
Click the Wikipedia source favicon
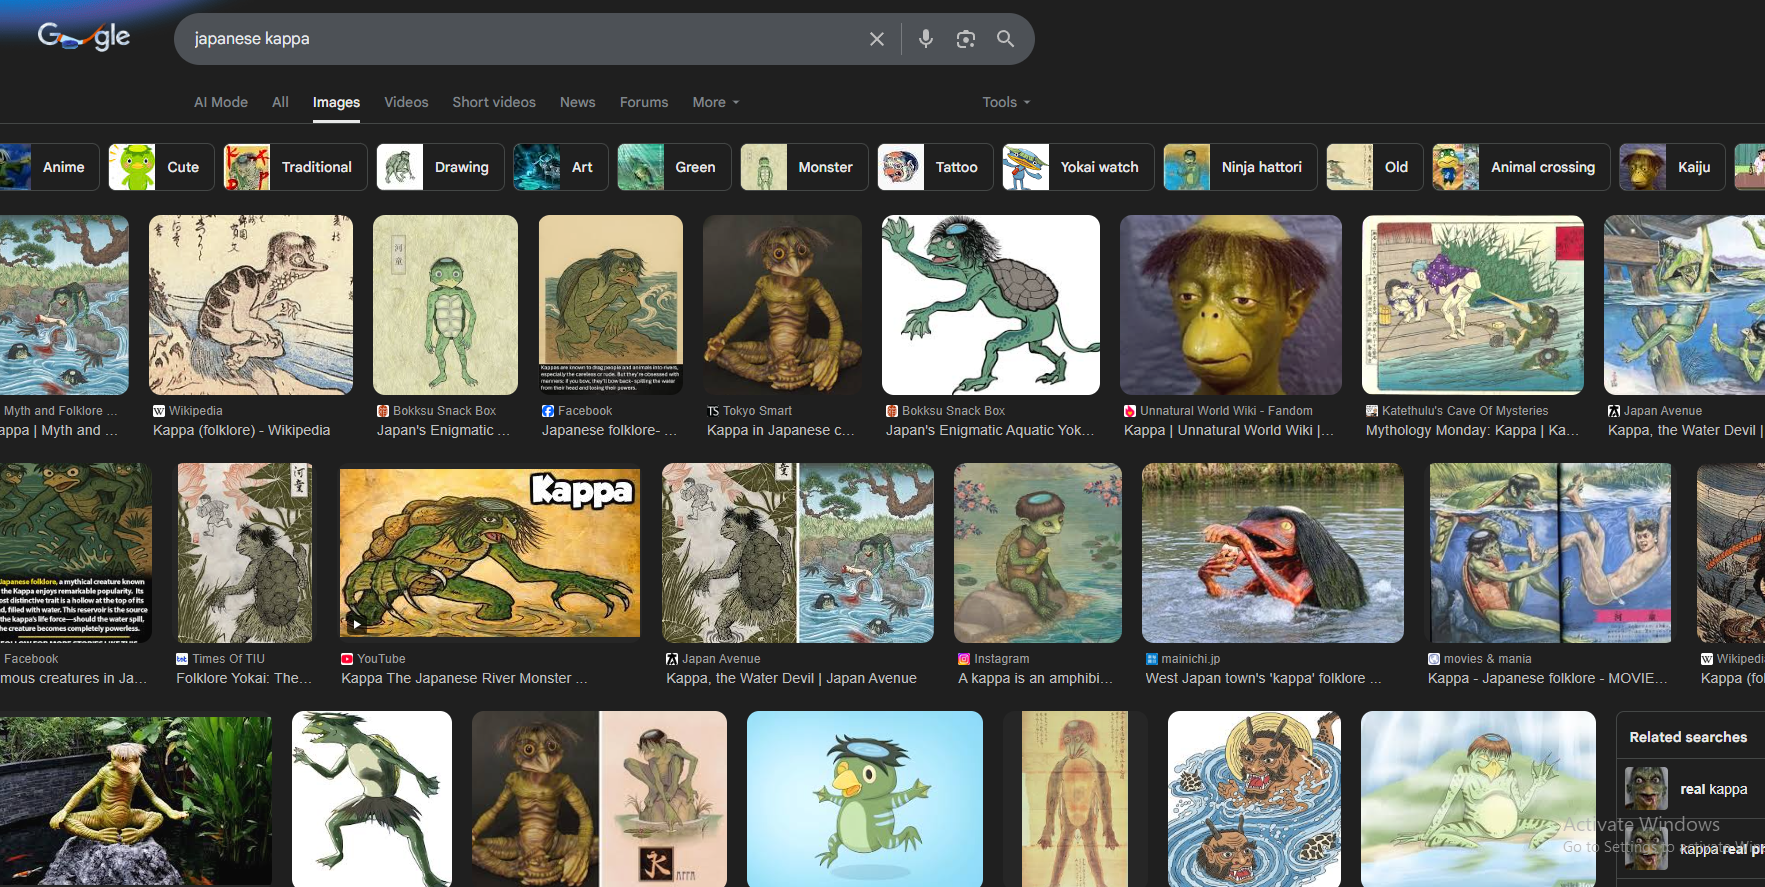pyautogui.click(x=159, y=411)
